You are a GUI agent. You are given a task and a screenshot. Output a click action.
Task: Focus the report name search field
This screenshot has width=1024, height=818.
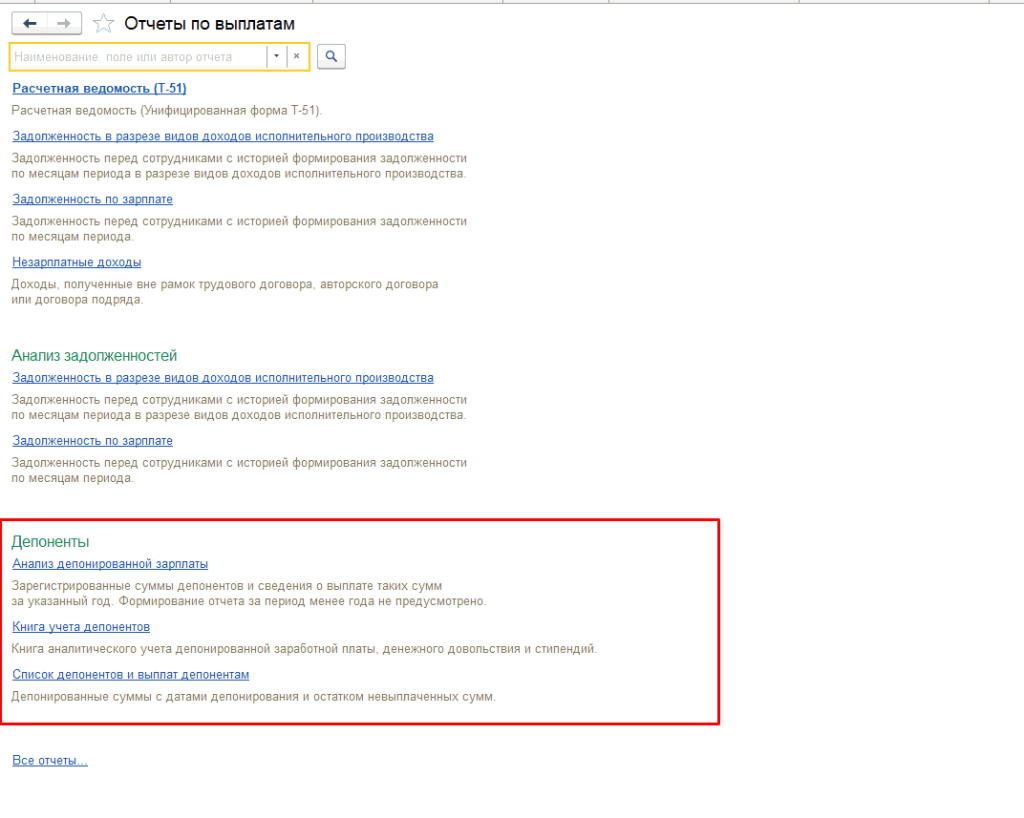[138, 57]
